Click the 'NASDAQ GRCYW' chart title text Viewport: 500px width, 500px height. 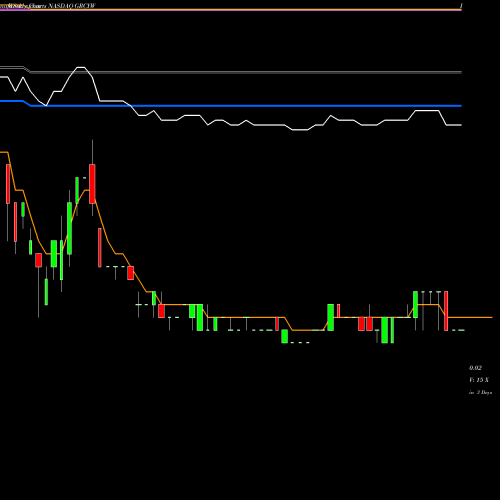pyautogui.click(x=72, y=6)
